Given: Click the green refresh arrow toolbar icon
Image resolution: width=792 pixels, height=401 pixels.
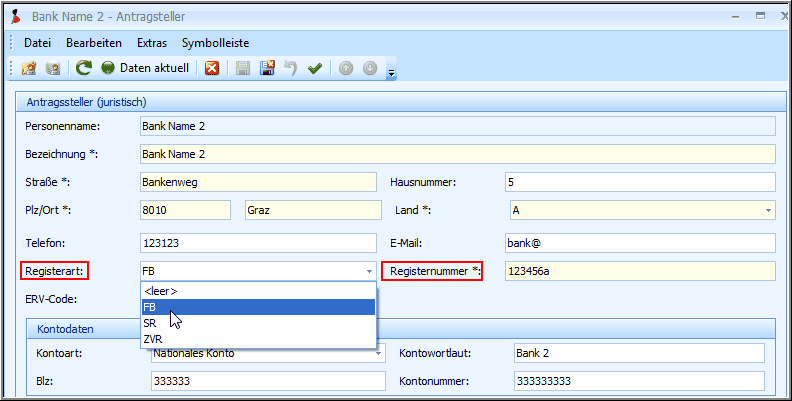Looking at the screenshot, I should (84, 68).
